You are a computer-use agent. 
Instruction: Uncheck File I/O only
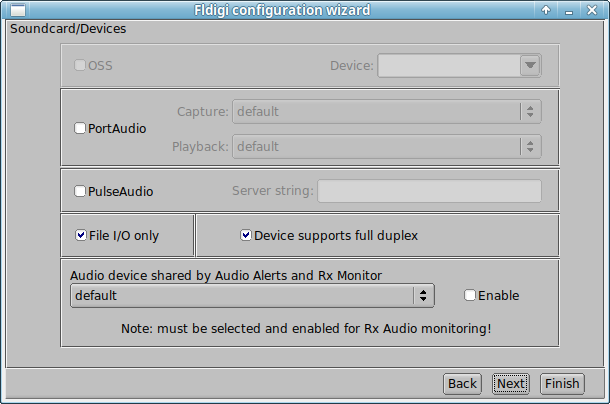click(81, 235)
